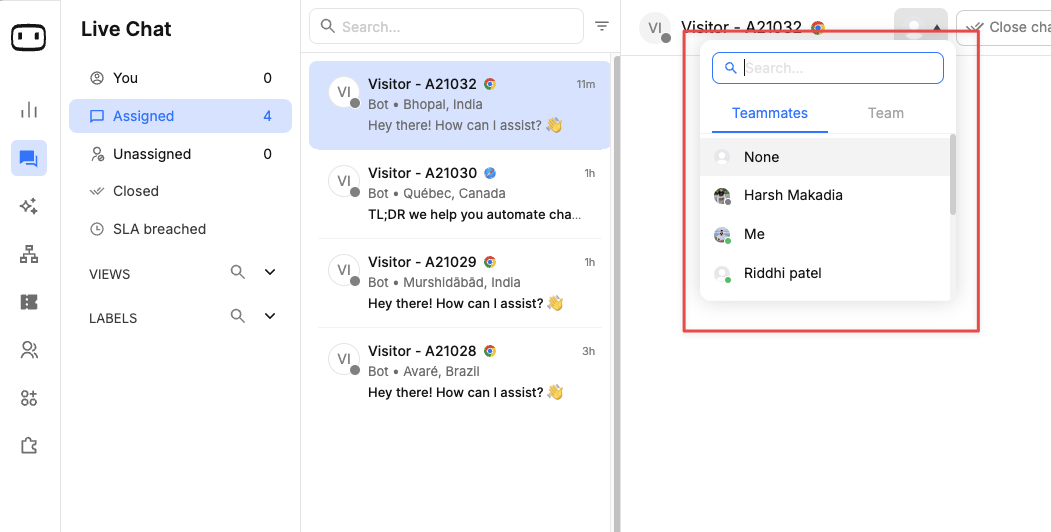1051x532 pixels.
Task: Switch to the Teammates tab
Action: (769, 113)
